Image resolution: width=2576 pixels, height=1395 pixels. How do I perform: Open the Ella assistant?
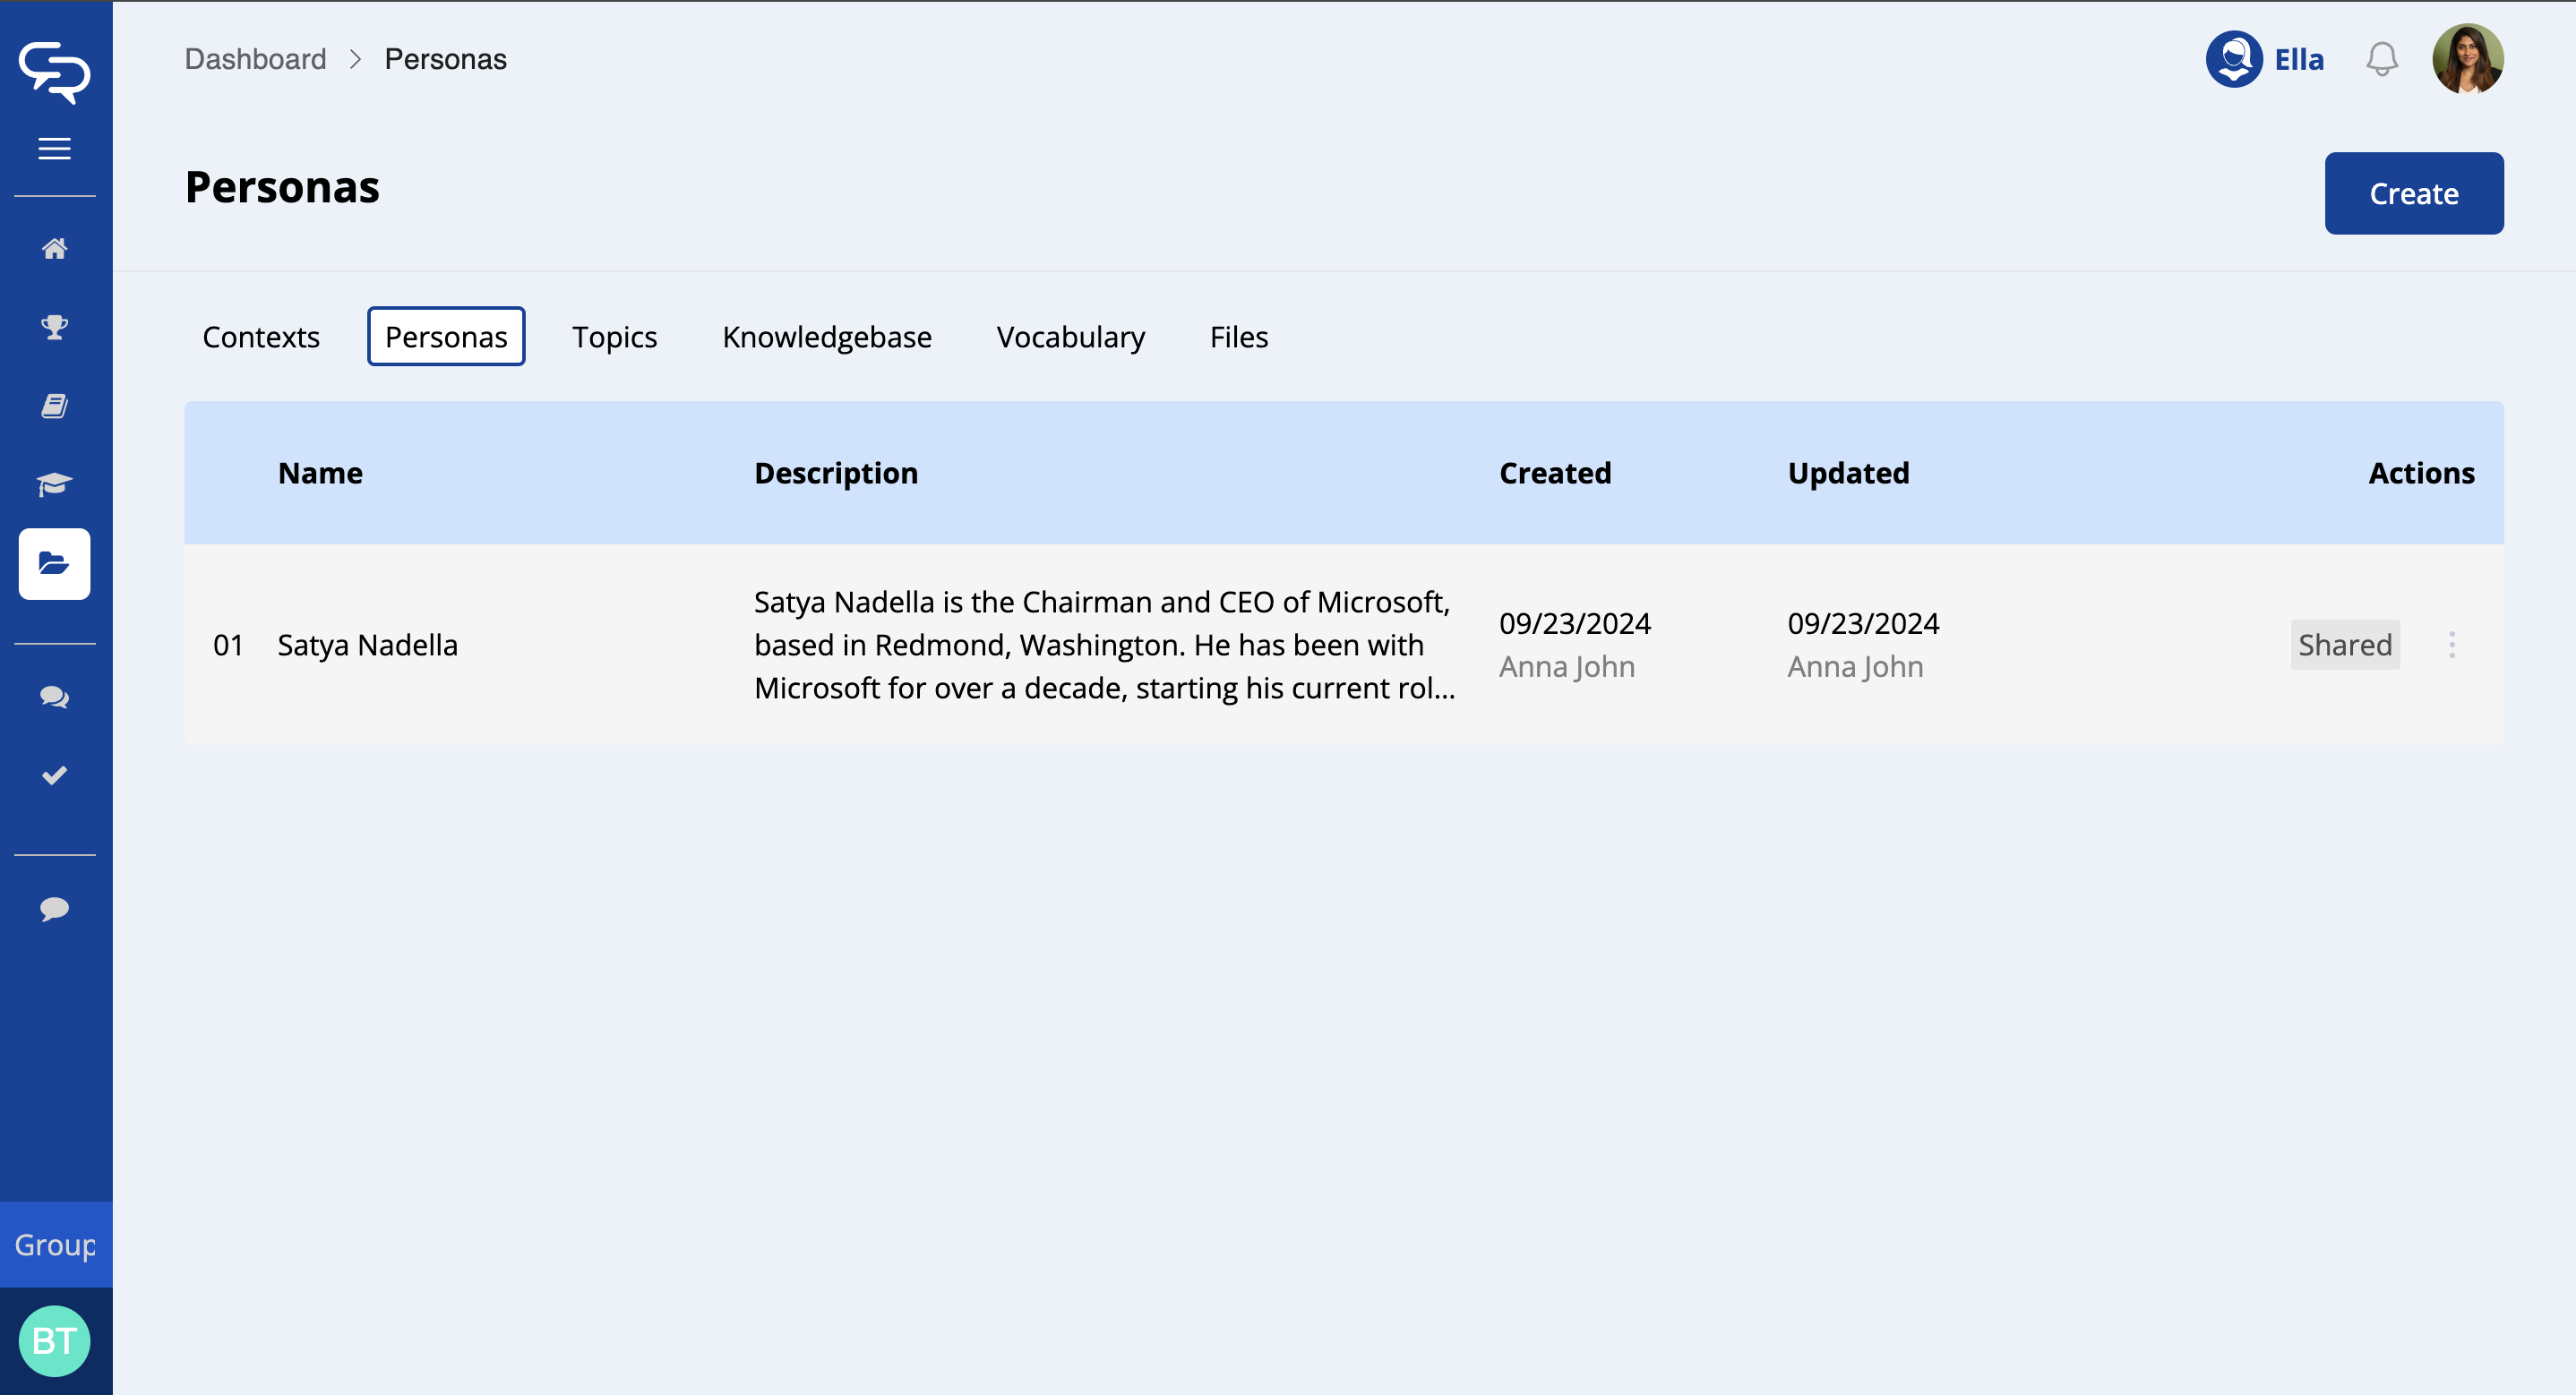pyautogui.click(x=2264, y=59)
